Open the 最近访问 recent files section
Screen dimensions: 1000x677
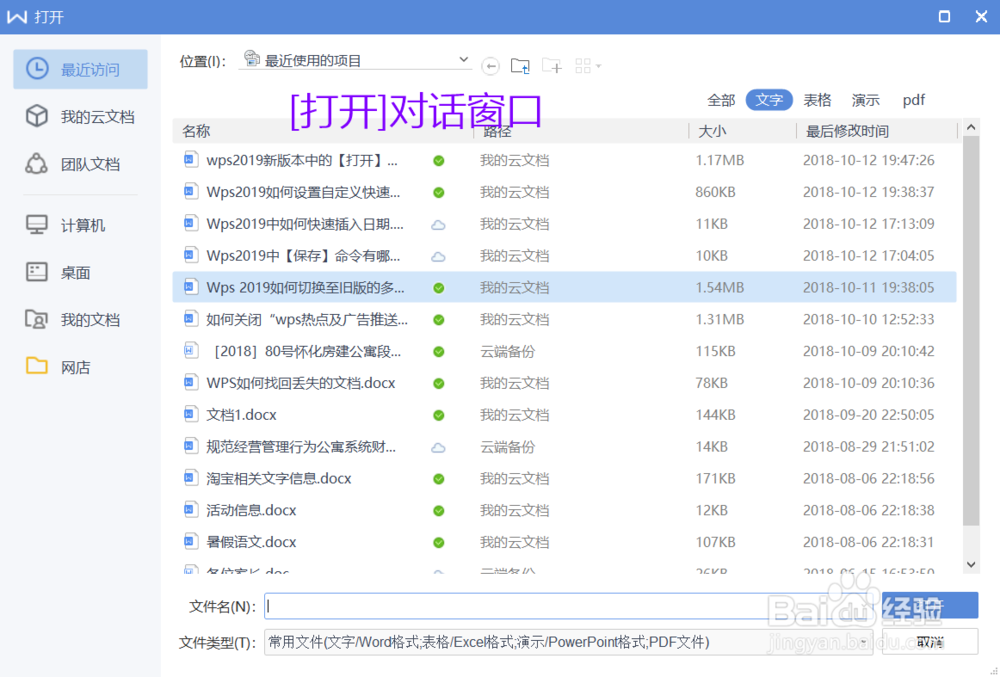click(80, 69)
